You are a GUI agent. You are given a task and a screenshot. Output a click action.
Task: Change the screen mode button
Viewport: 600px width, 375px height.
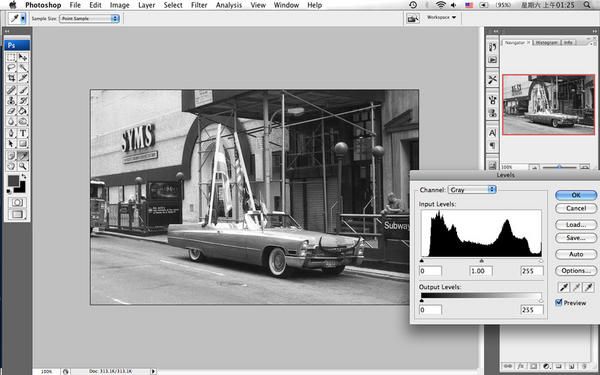point(17,214)
